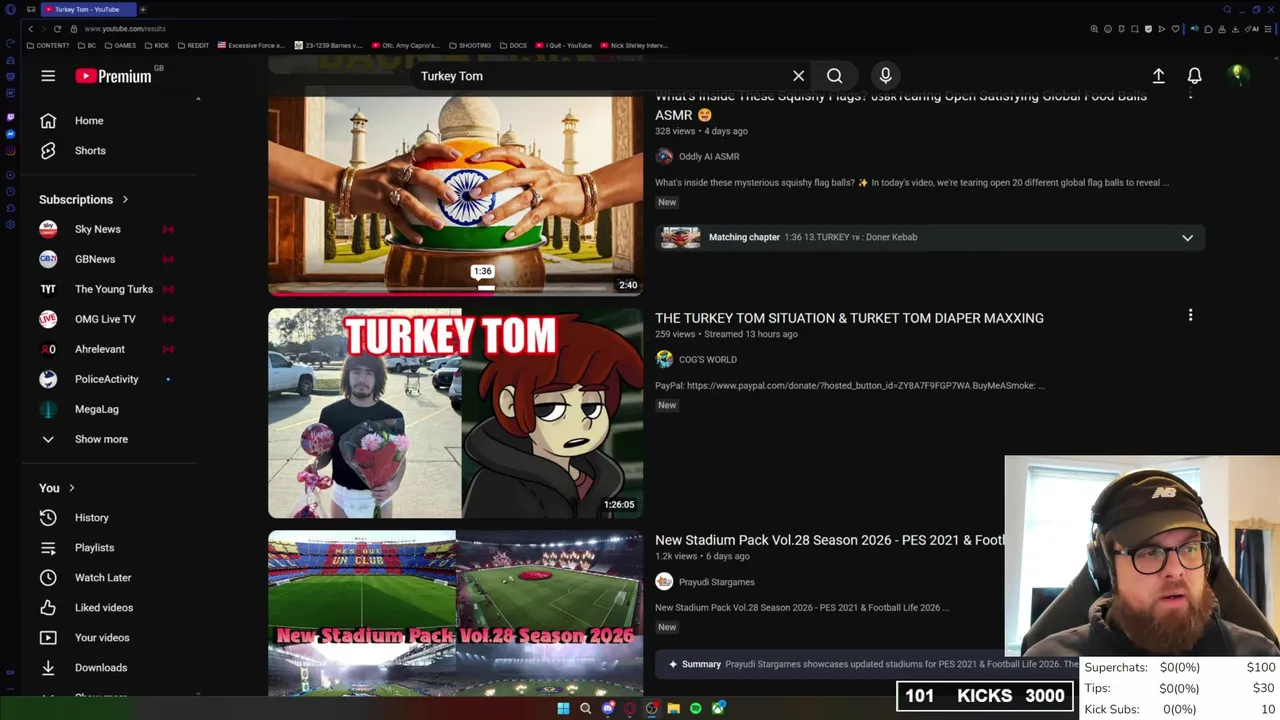The height and width of the screenshot is (720, 1280).
Task: Click the magnifier search button
Action: (834, 76)
